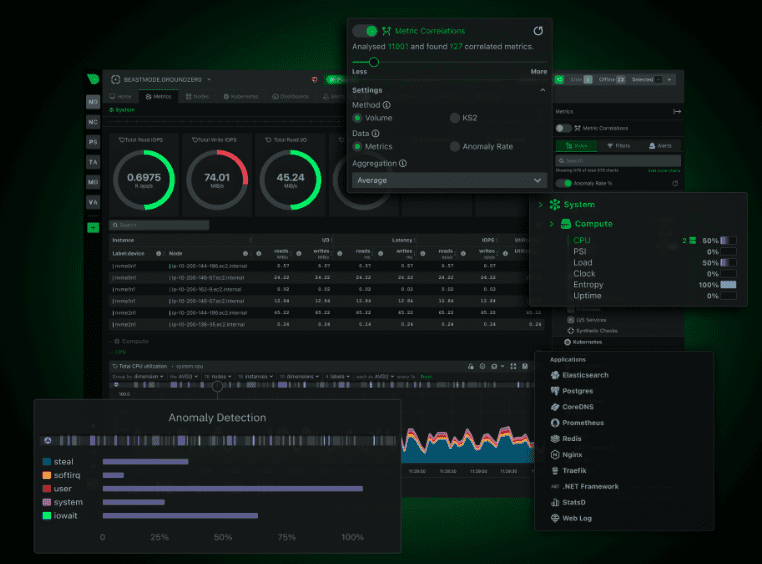Open the Alerts tab in sidebar
This screenshot has height=564, width=762.
coord(660,146)
